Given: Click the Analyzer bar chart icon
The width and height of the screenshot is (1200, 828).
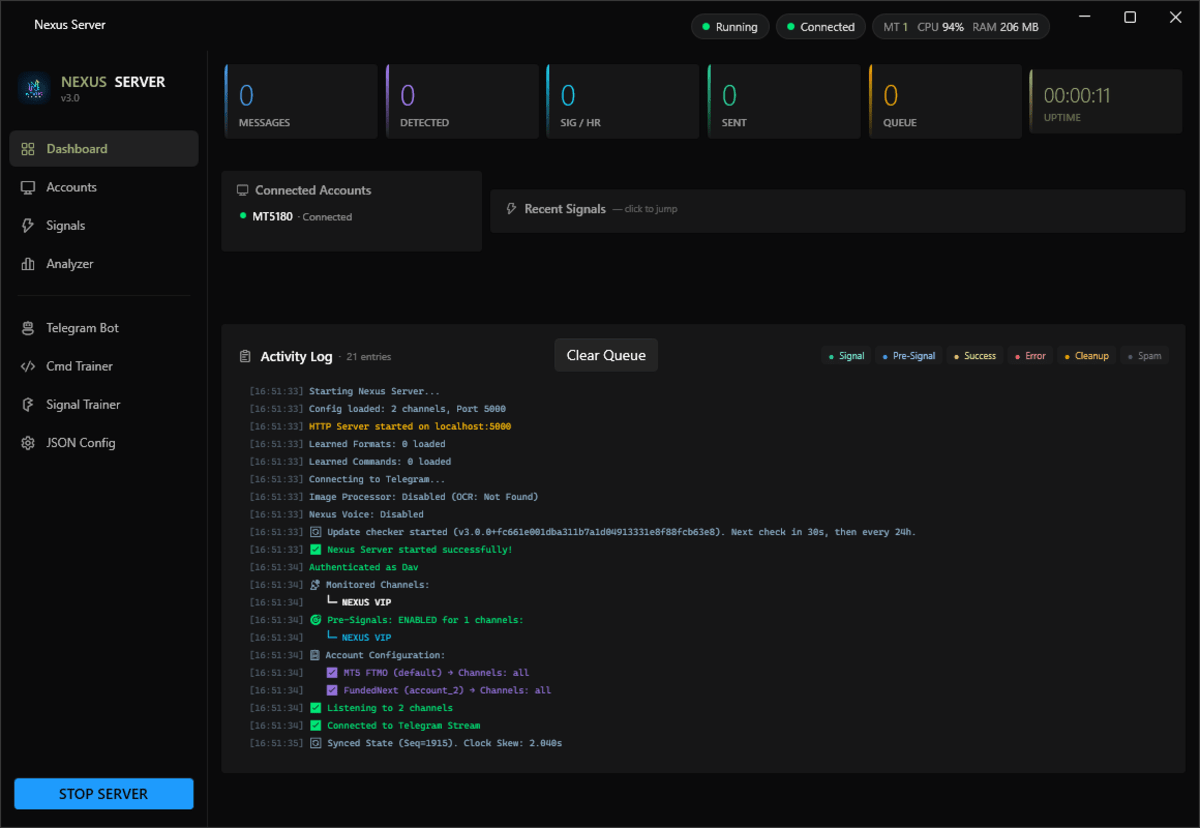Looking at the screenshot, I should (28, 264).
